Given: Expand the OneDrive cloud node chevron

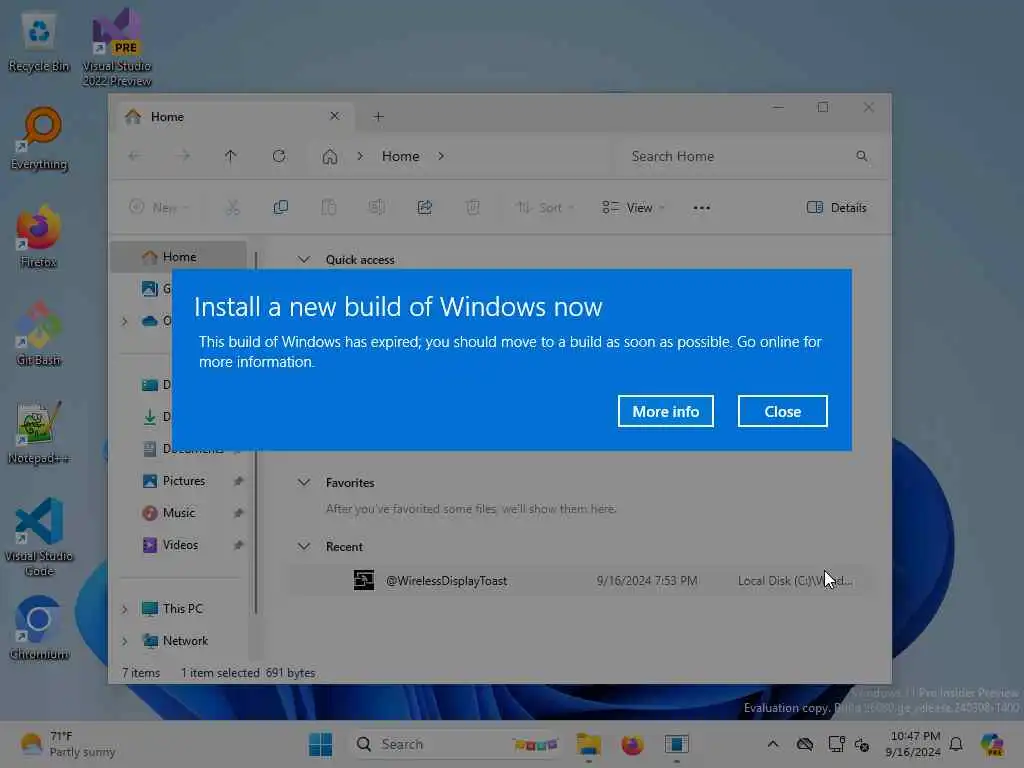Looking at the screenshot, I should (x=125, y=321).
